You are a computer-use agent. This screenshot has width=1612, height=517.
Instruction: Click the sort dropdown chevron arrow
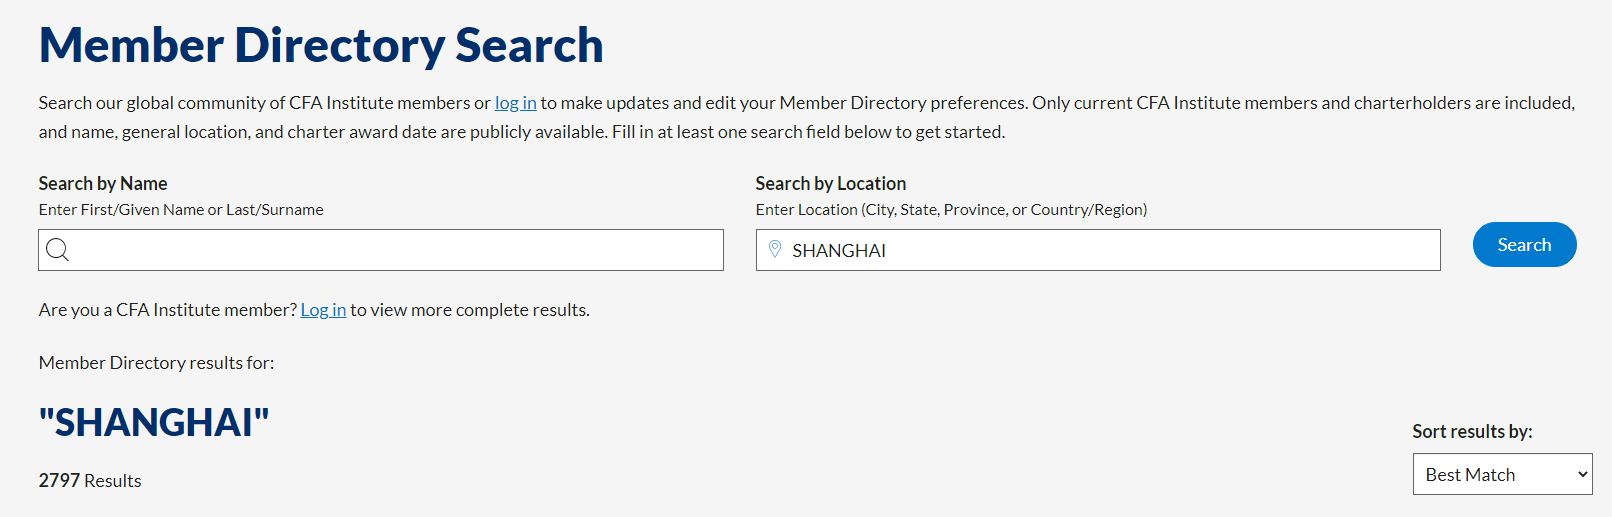point(1582,474)
